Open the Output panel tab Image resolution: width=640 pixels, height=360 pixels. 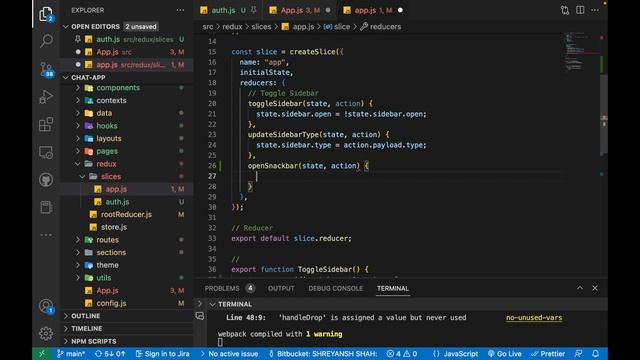click(281, 288)
